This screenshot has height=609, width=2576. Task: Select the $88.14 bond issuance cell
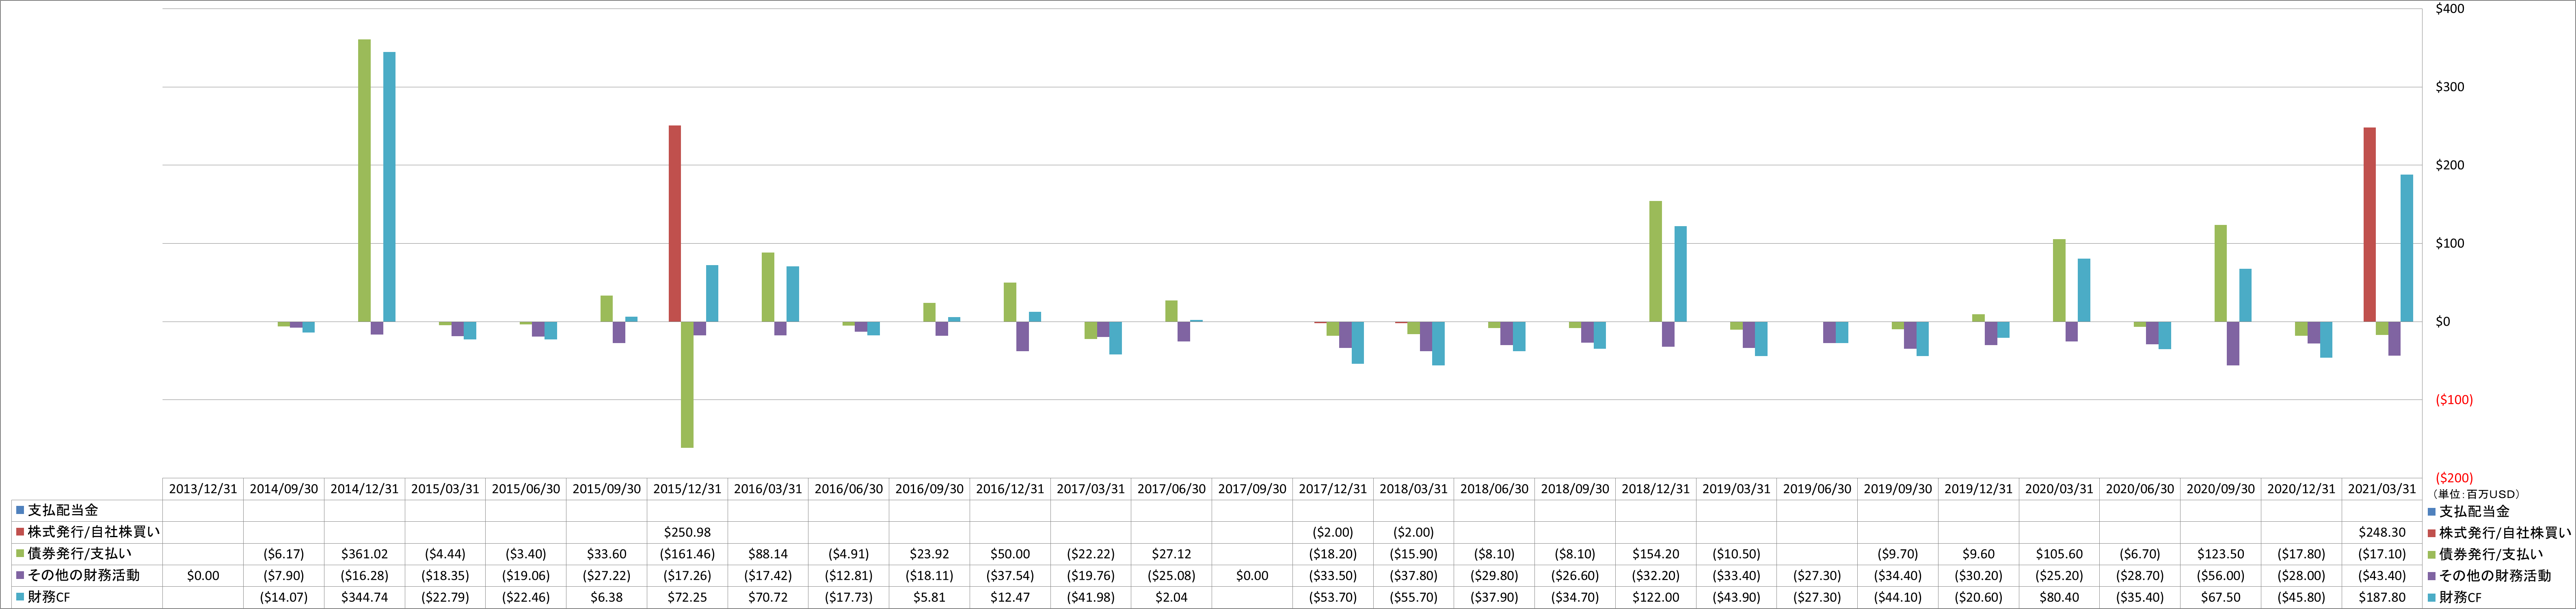(768, 554)
